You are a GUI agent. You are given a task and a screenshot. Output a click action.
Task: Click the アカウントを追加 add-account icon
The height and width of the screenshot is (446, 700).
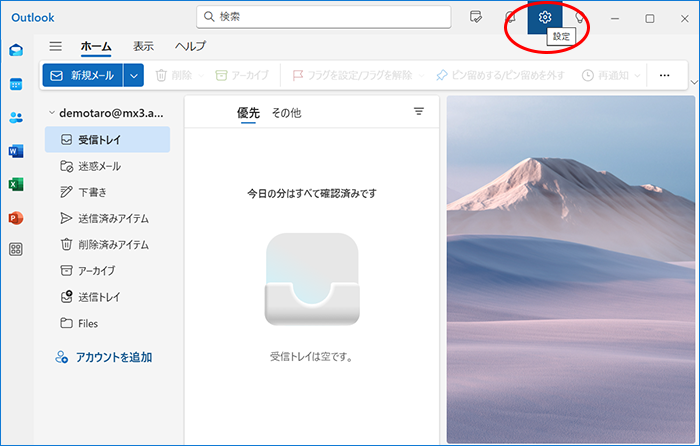pyautogui.click(x=62, y=357)
